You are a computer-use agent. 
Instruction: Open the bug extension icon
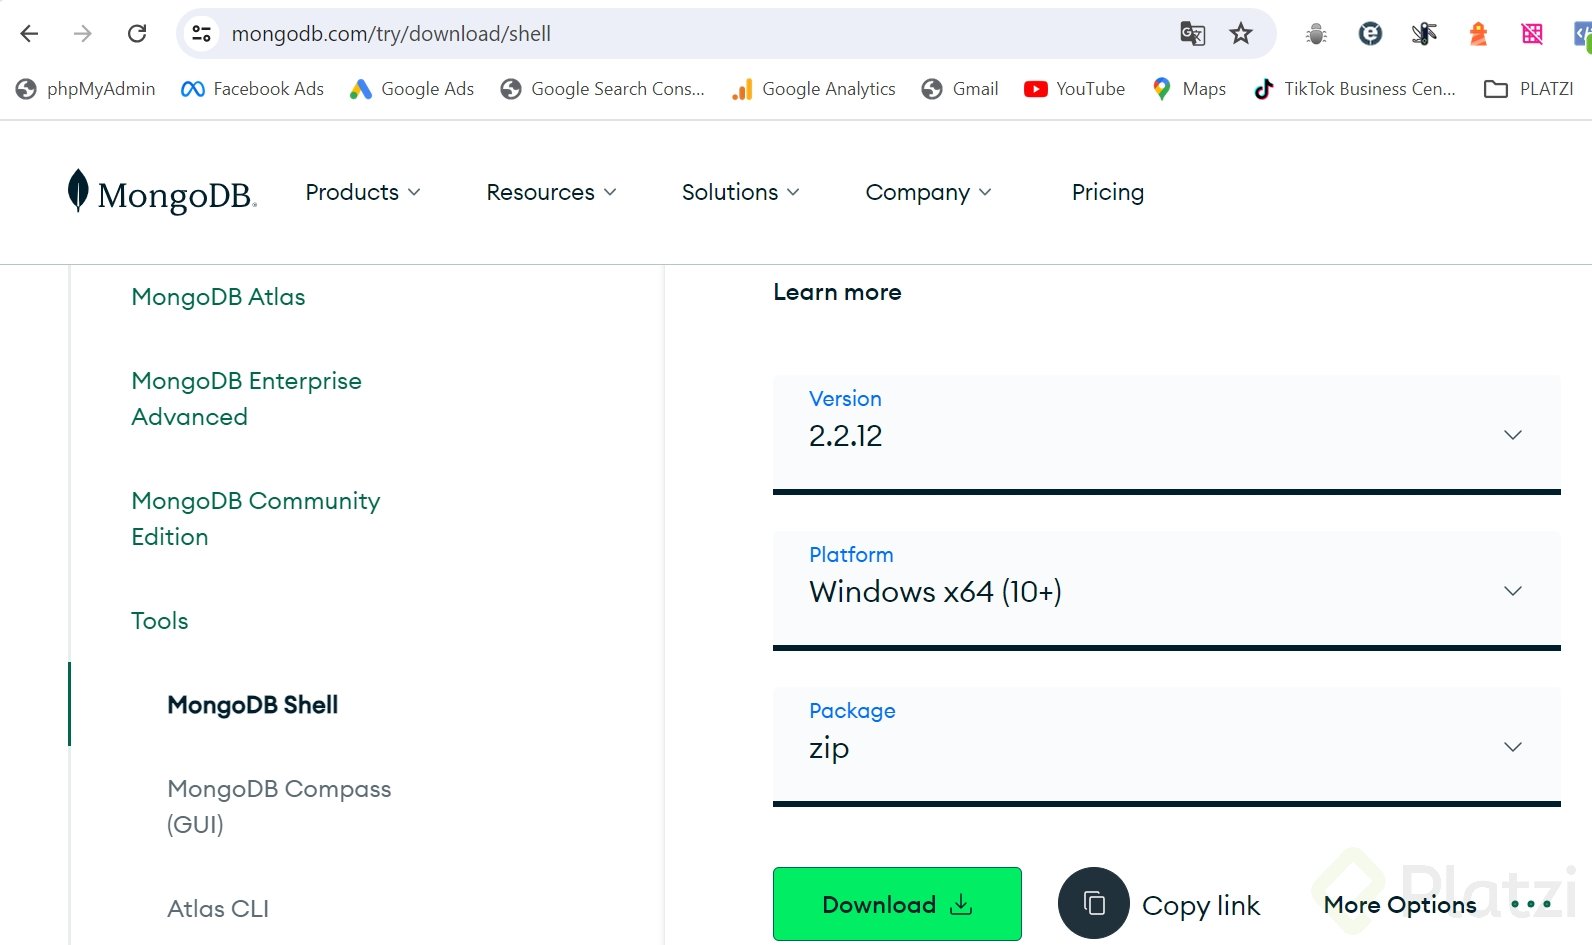1316,34
